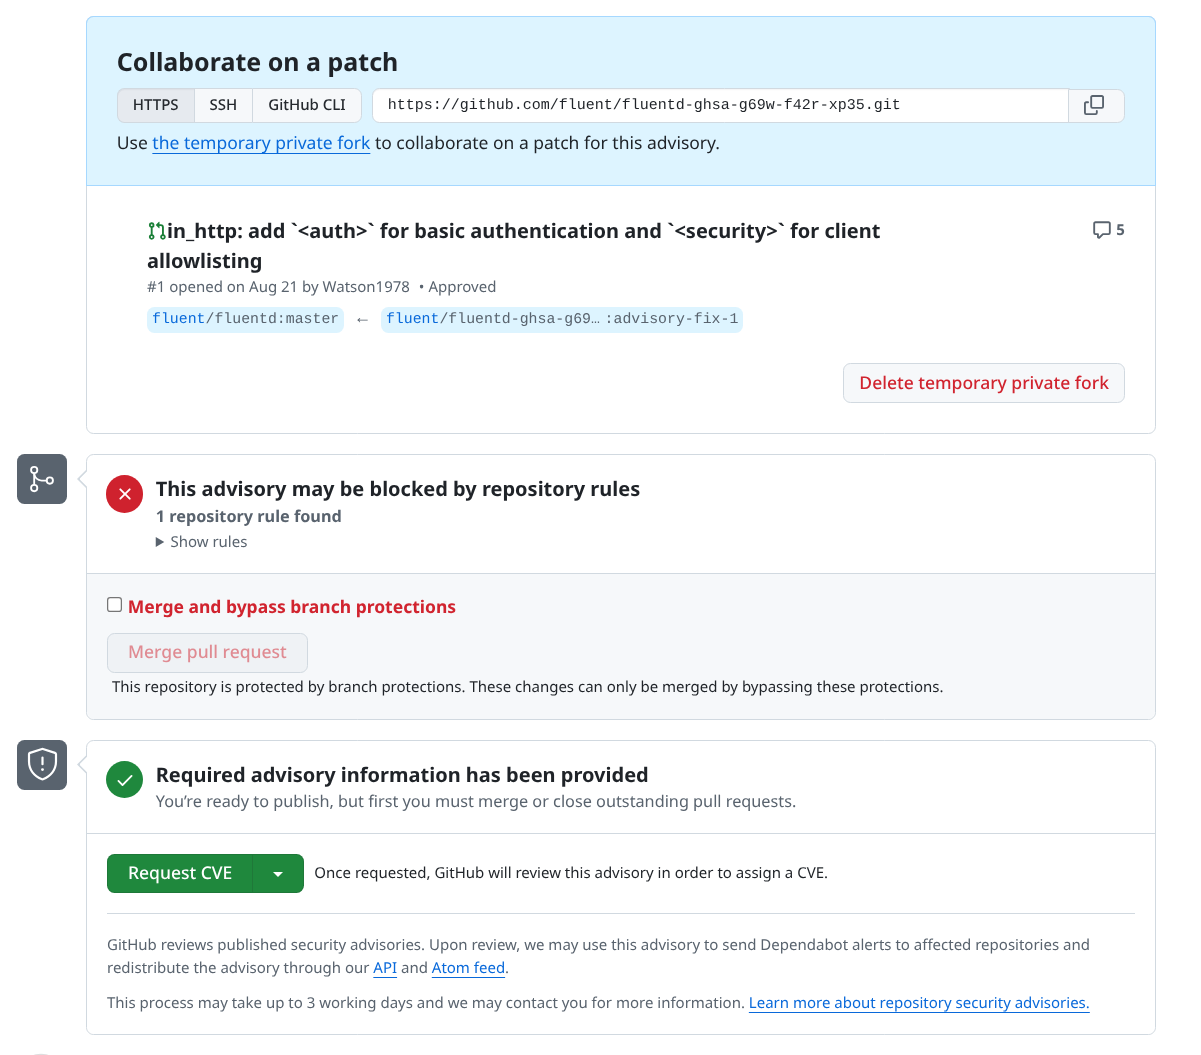
Task: Click the clone URL text field
Action: pyautogui.click(x=720, y=105)
